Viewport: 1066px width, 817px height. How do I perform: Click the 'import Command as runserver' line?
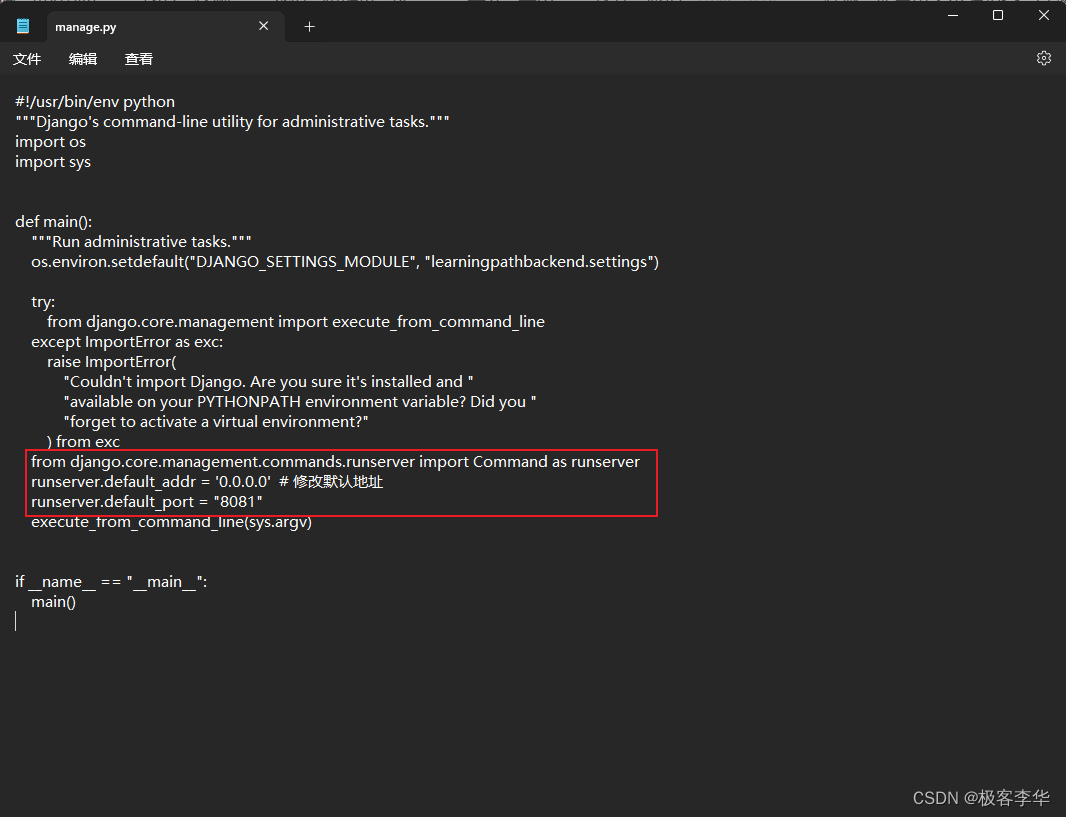tap(336, 462)
